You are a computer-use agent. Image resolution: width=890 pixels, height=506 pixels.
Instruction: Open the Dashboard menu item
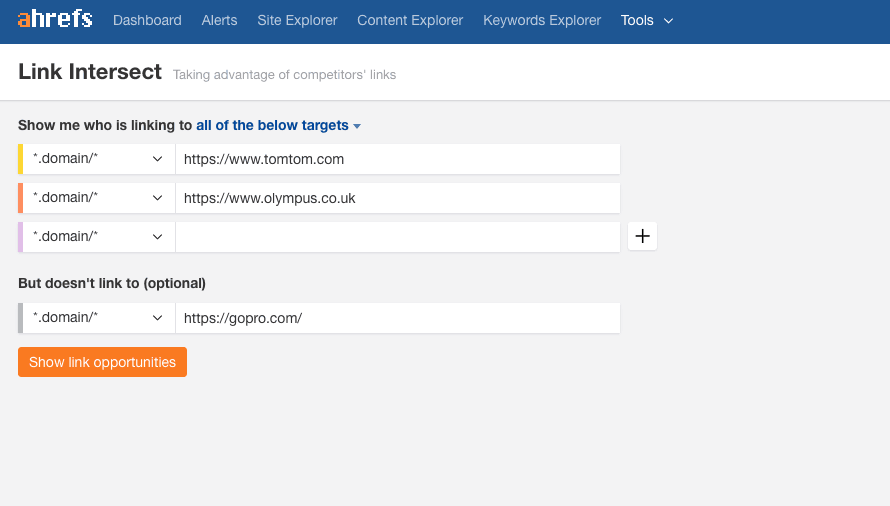tap(147, 20)
